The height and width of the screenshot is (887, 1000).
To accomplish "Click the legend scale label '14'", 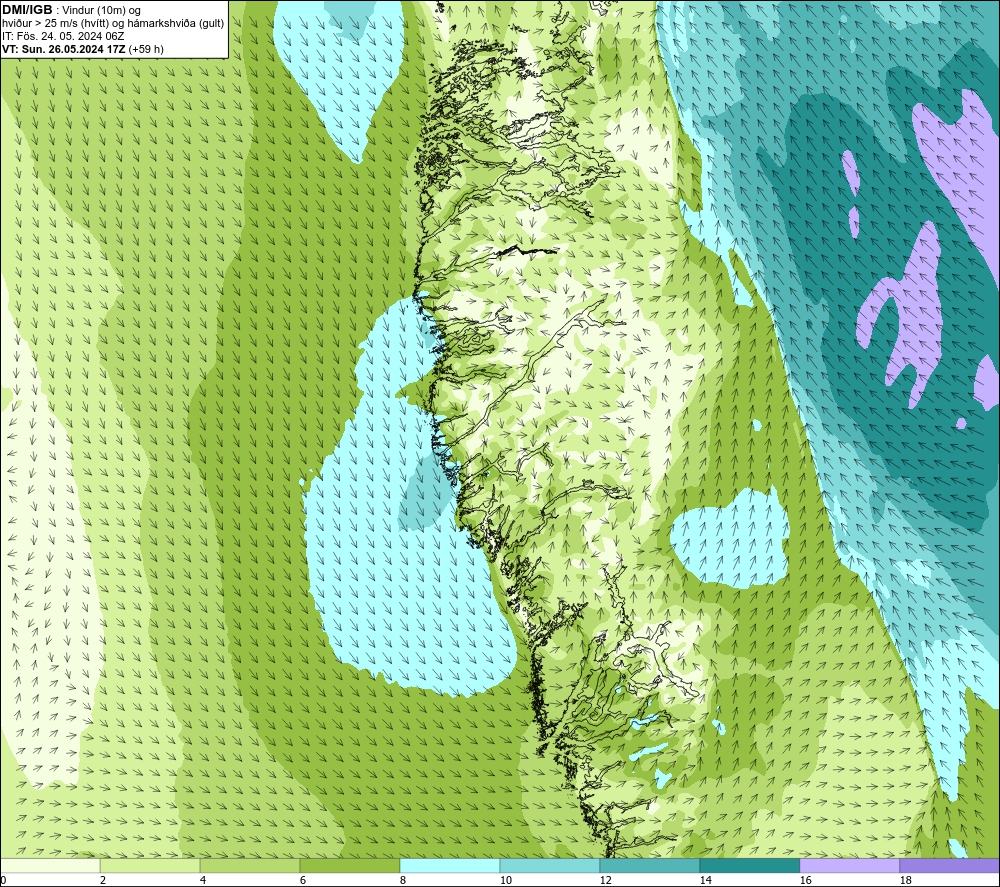I will tap(705, 880).
